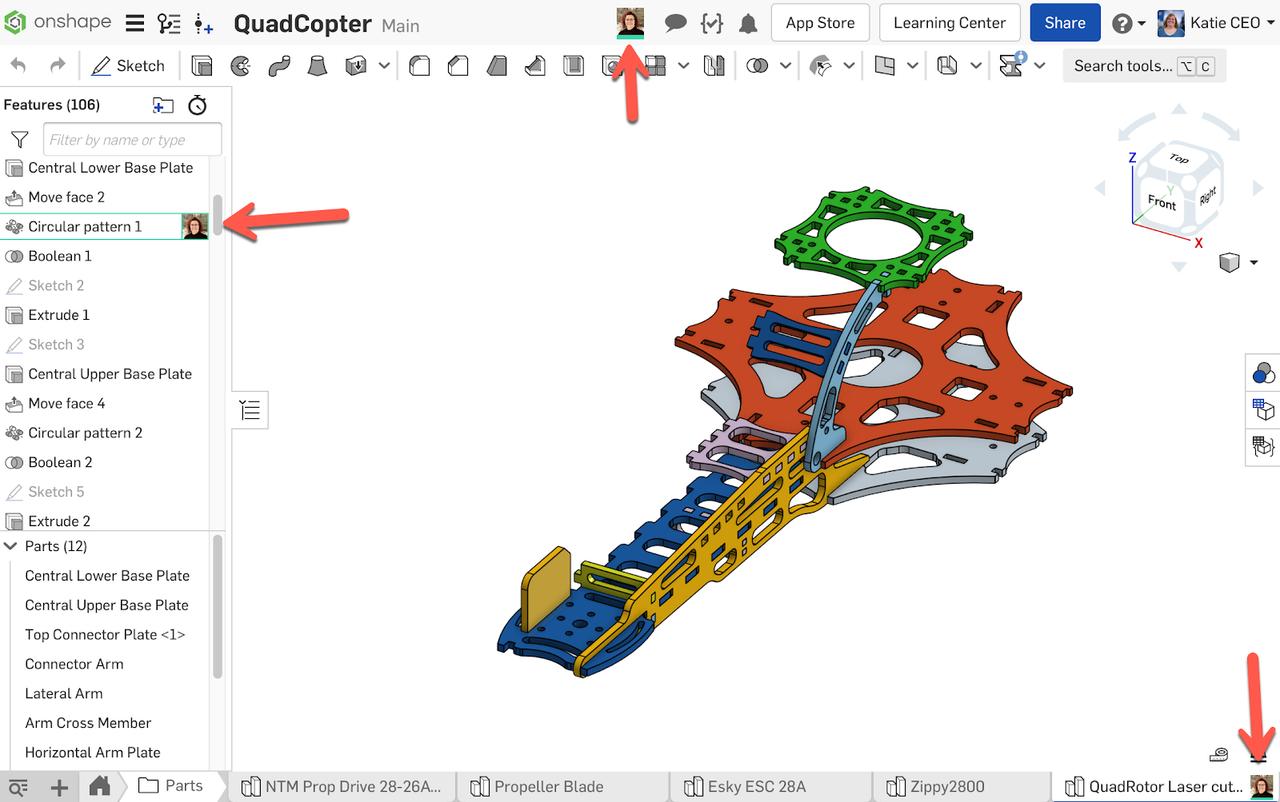Open the Fillet tool
The height and width of the screenshot is (802, 1280).
point(419,65)
